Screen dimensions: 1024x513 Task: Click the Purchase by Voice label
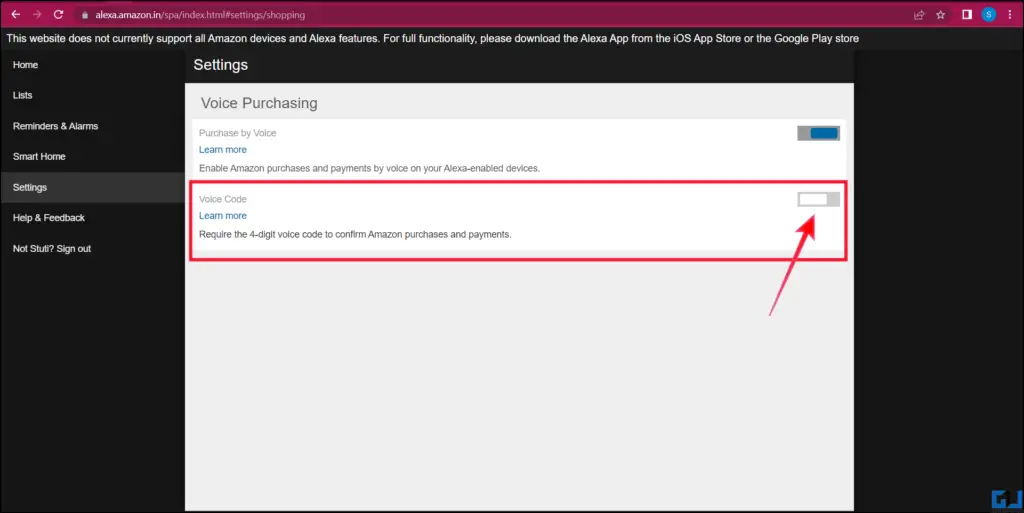click(x=238, y=133)
